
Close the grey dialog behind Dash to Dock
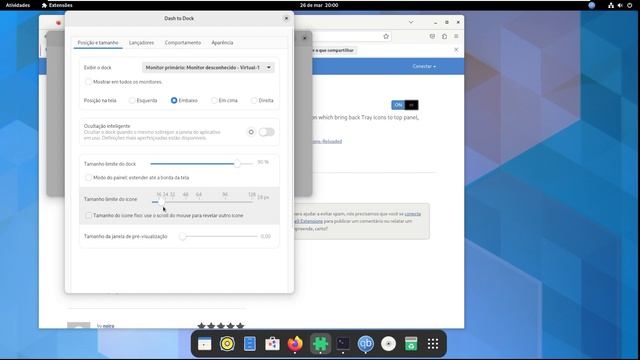(304, 38)
